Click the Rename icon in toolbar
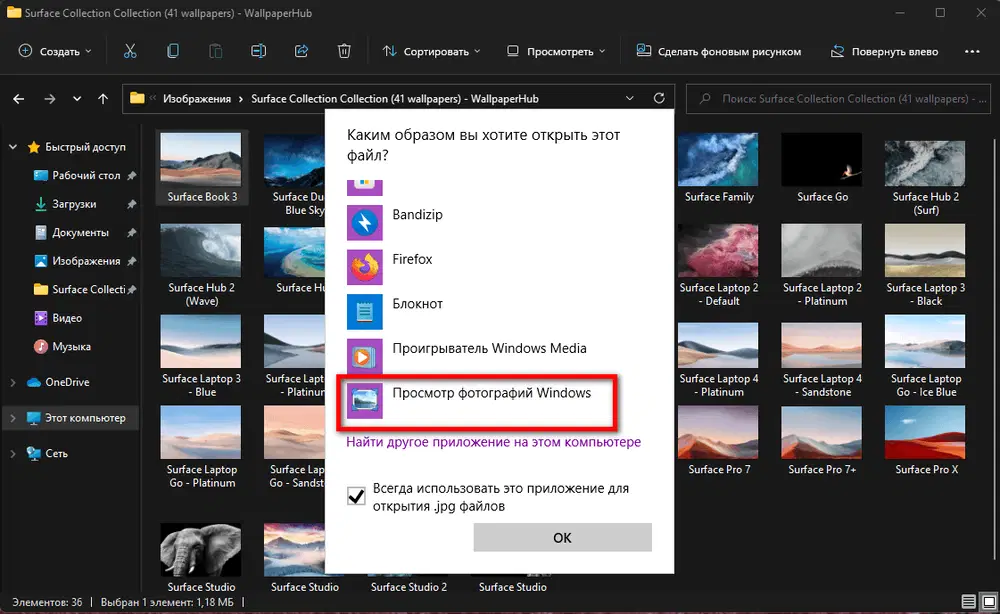Viewport: 1000px width, 614px height. (x=258, y=51)
